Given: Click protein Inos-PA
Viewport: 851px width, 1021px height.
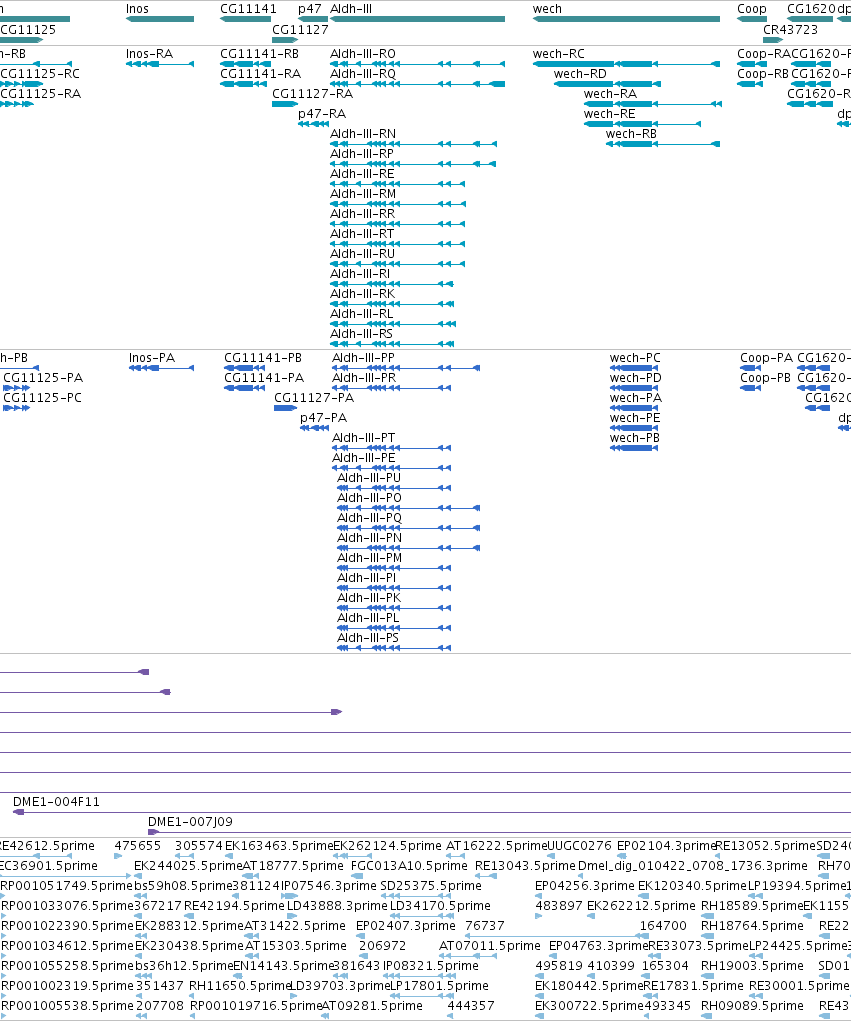Looking at the screenshot, I should pyautogui.click(x=152, y=357).
